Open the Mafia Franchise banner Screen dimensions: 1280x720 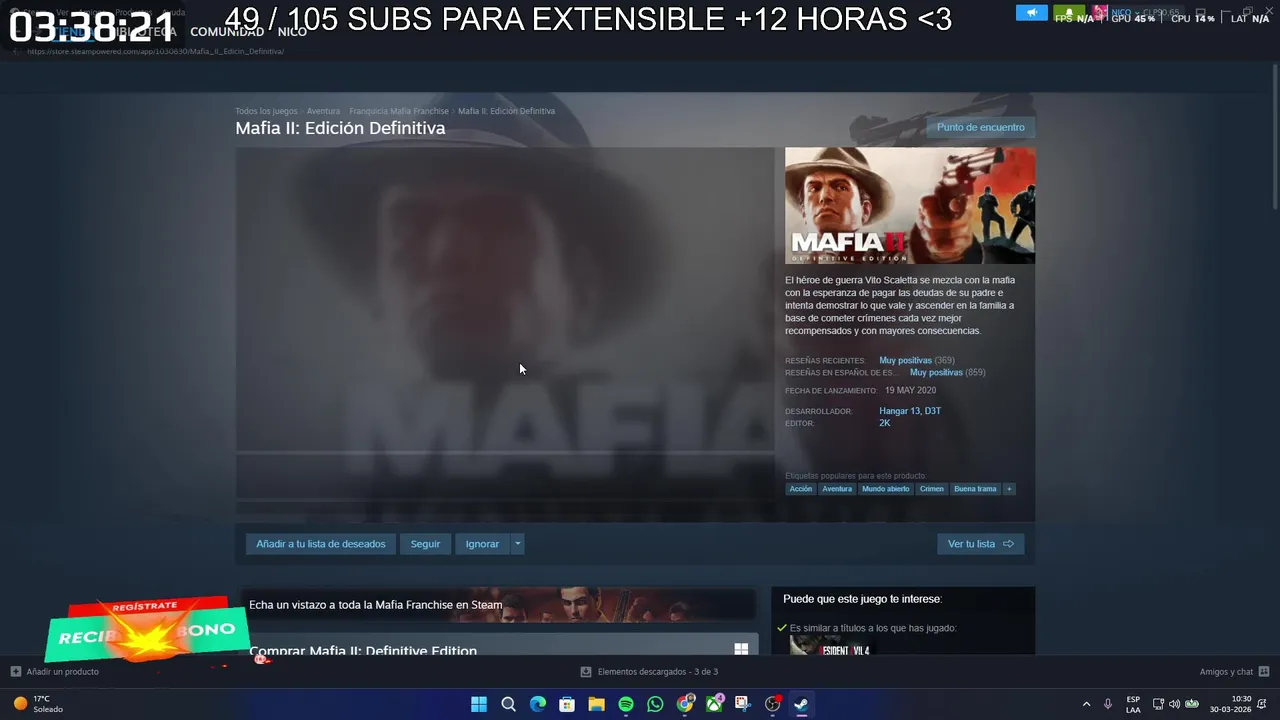[497, 605]
